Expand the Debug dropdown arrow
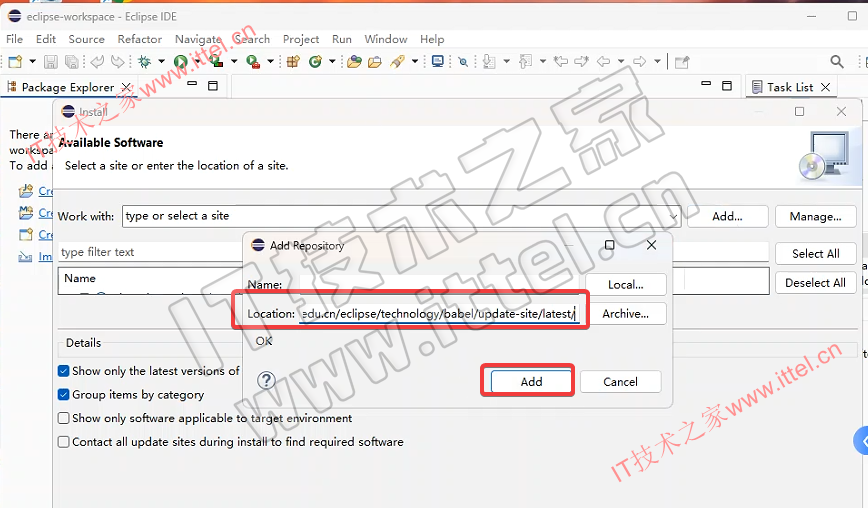The width and height of the screenshot is (868, 508). (161, 61)
